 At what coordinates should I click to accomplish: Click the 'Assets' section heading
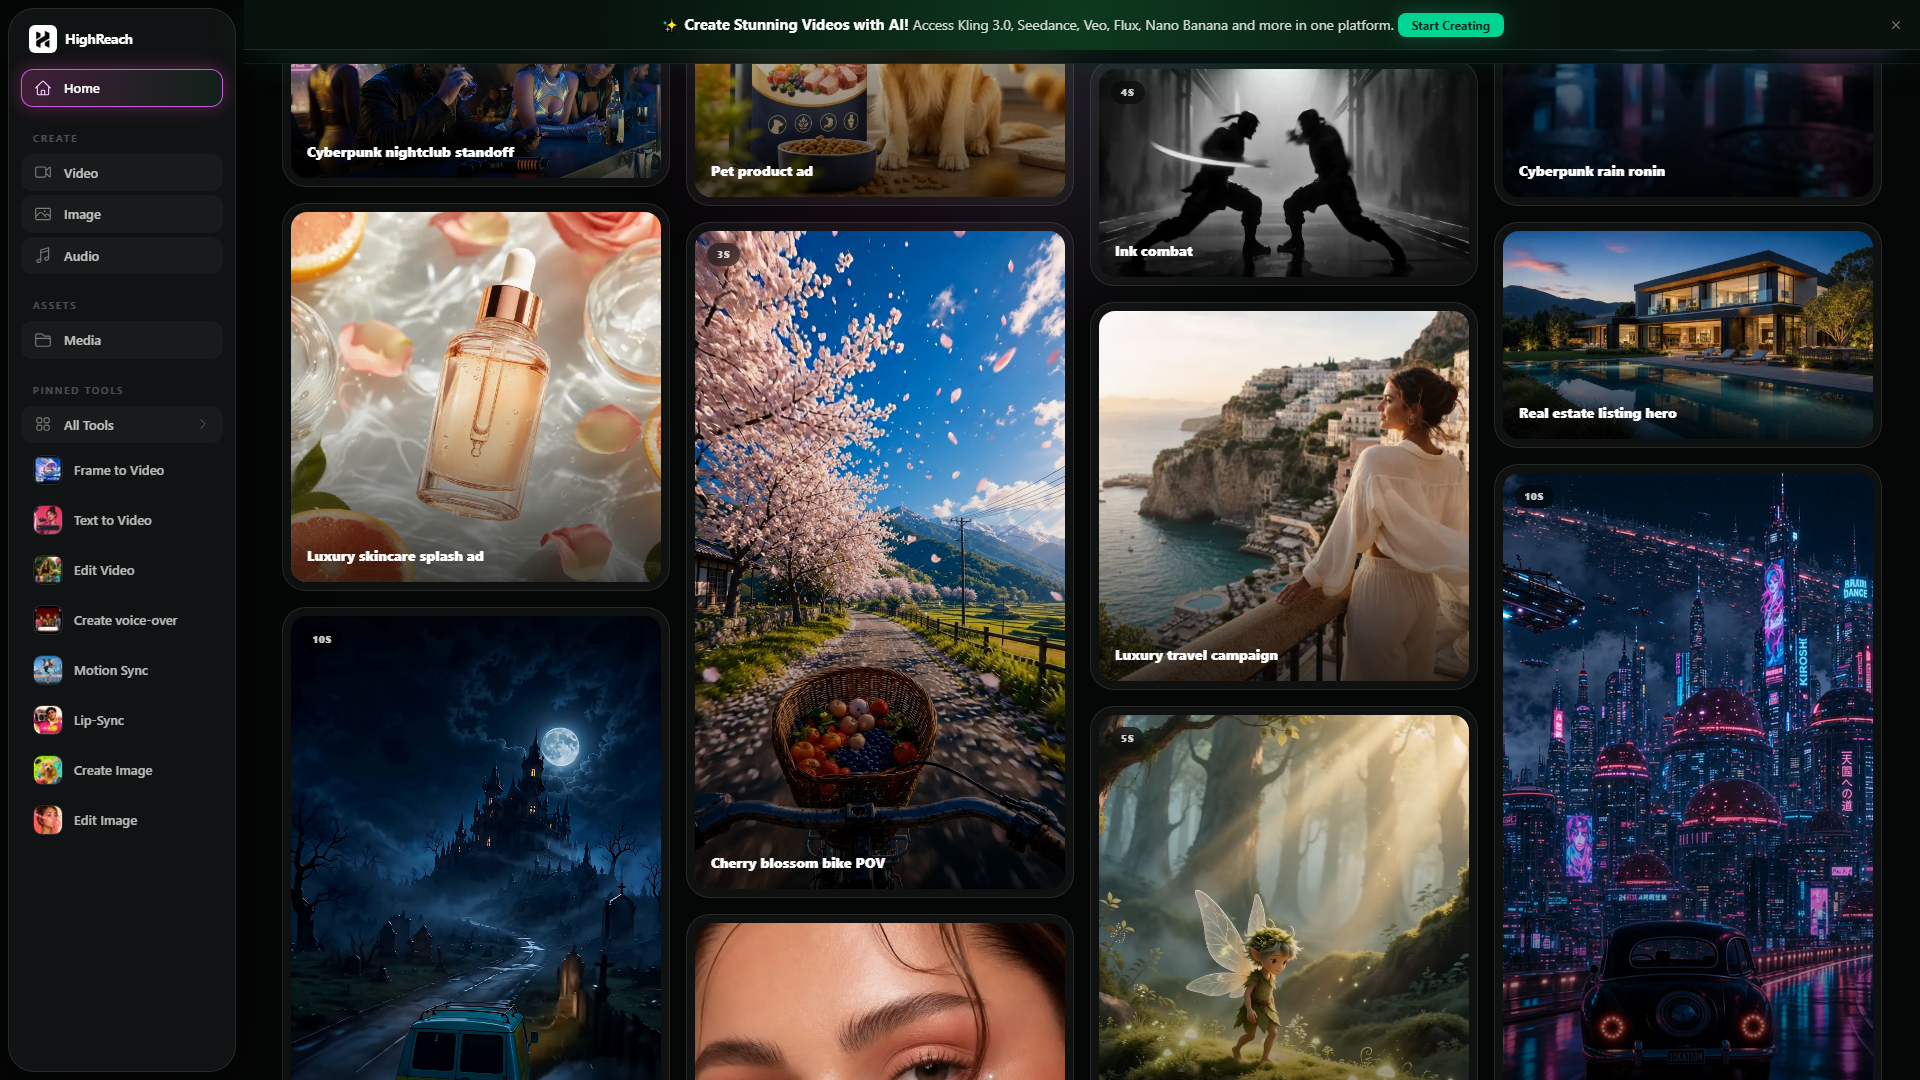click(x=54, y=306)
